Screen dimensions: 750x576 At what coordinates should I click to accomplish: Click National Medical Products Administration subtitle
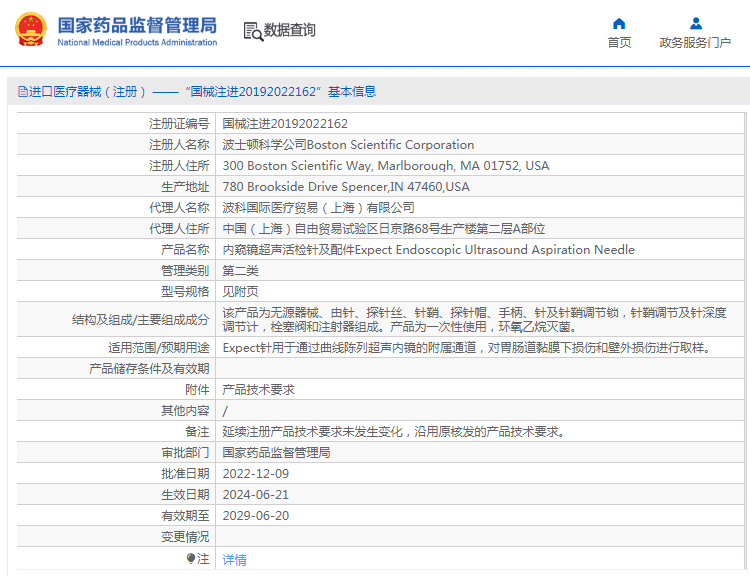pyautogui.click(x=137, y=42)
